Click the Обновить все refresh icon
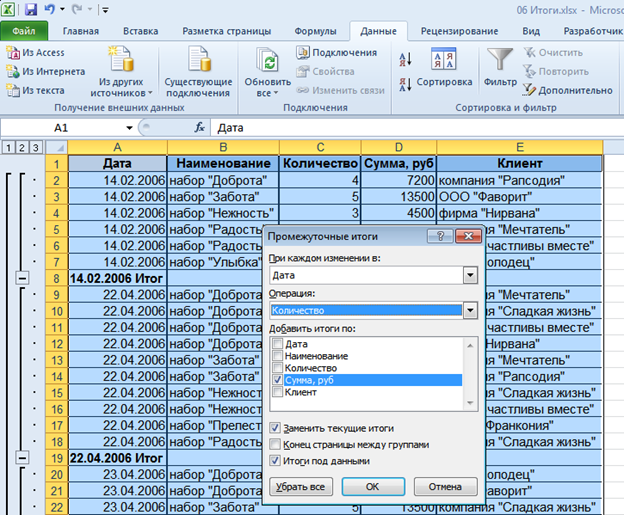This screenshot has height=515, width=624. 267,60
